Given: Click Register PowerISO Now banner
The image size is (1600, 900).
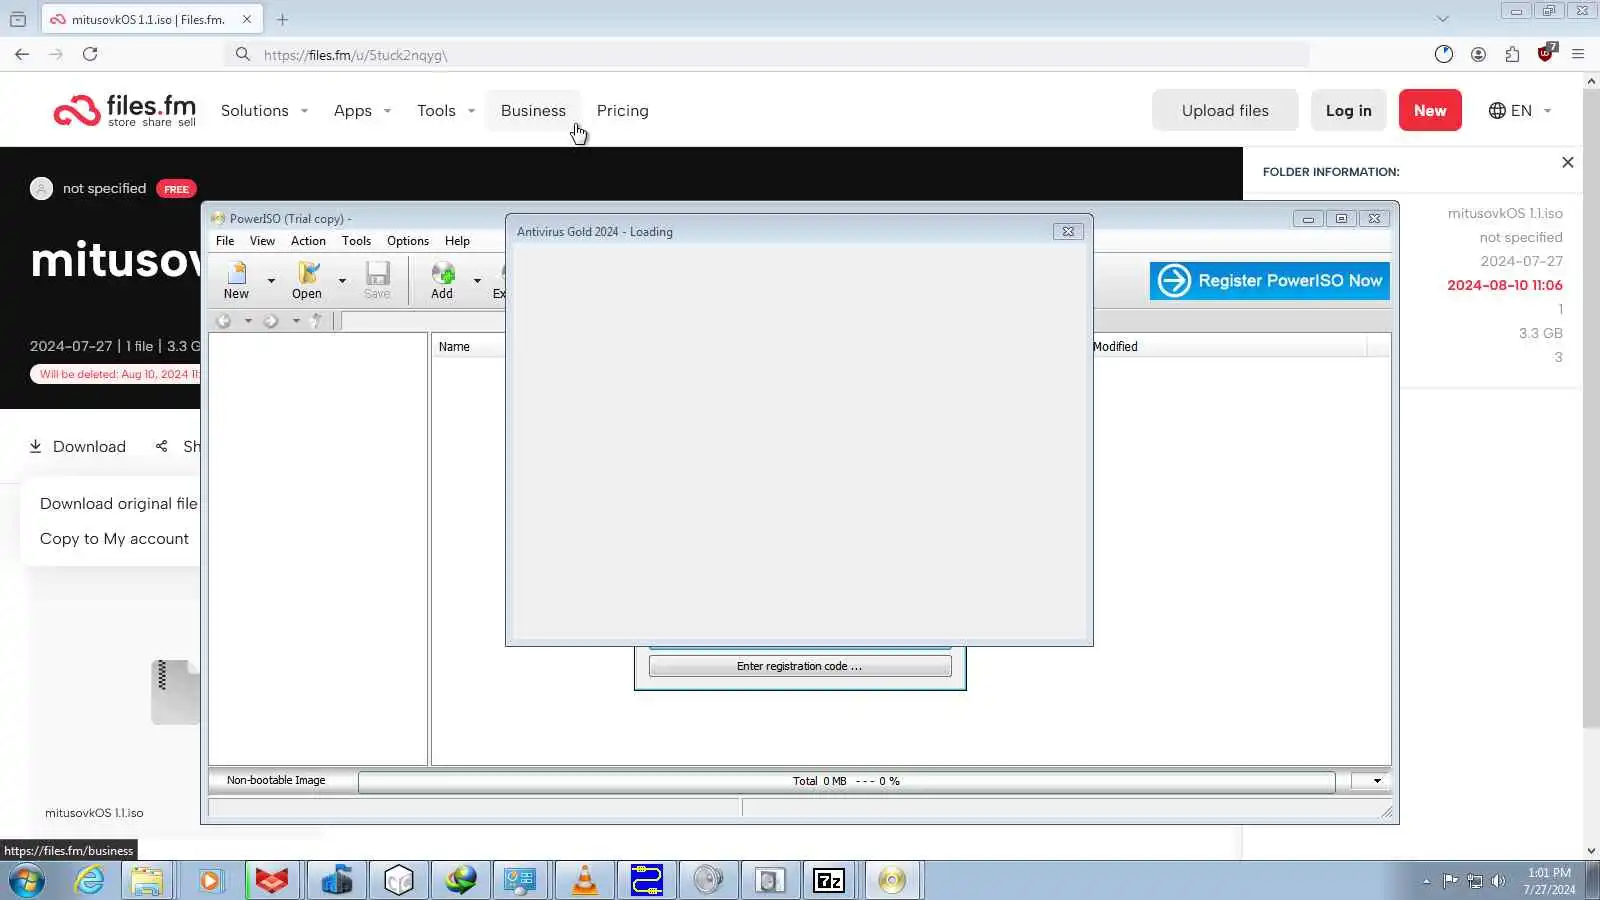Looking at the screenshot, I should (x=1270, y=281).
